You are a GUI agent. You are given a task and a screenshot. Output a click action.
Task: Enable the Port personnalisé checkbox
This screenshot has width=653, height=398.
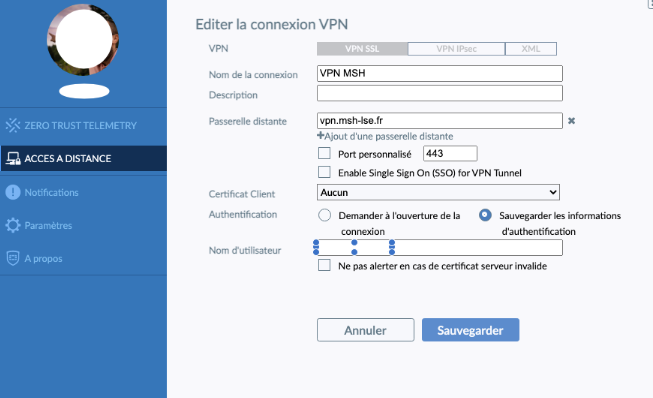coord(324,154)
